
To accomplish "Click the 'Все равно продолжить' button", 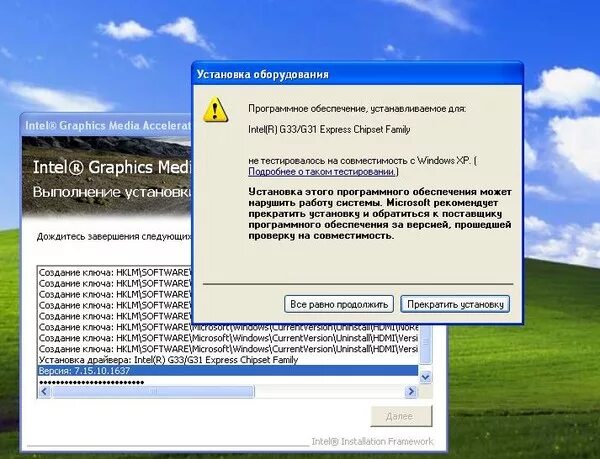I will 339,304.
